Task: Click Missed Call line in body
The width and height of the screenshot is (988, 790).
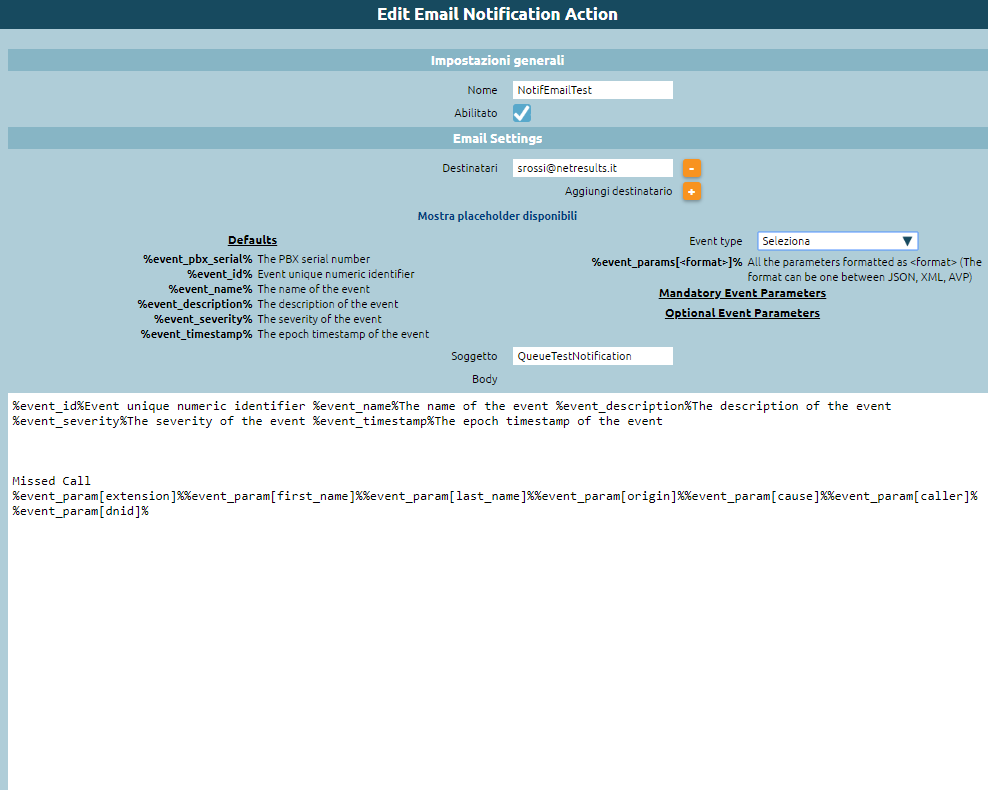Action: (51, 481)
